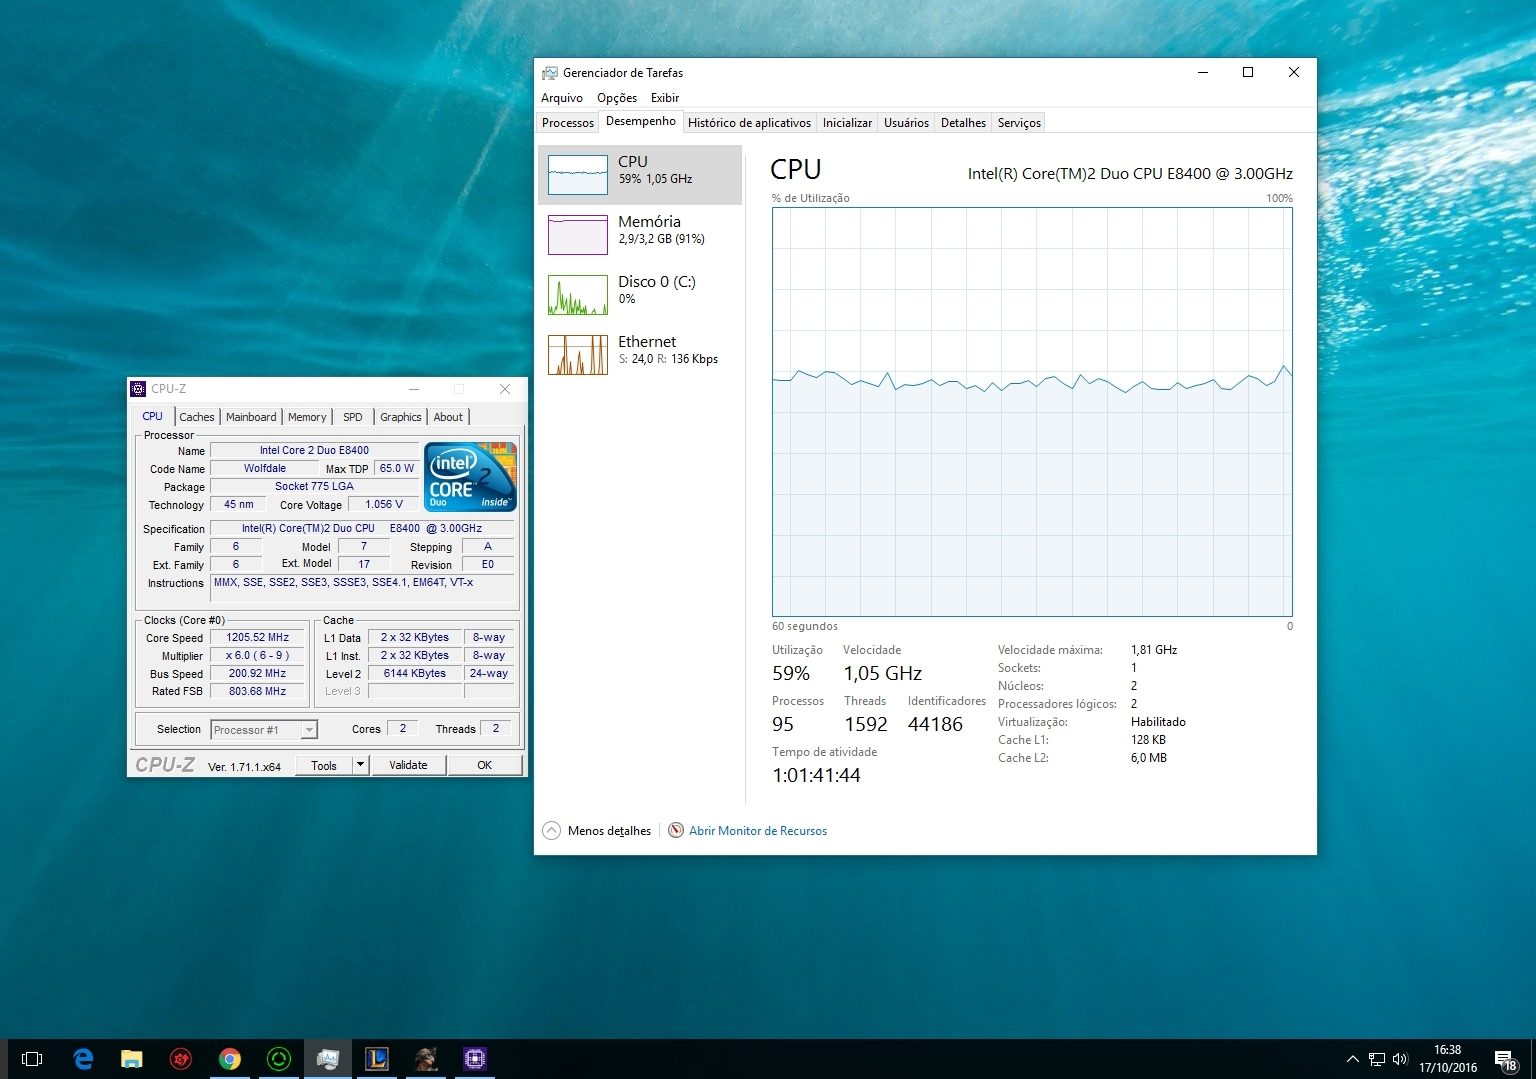Viewport: 1536px width, 1079px height.
Task: Open network status tray icon
Action: (x=1377, y=1059)
